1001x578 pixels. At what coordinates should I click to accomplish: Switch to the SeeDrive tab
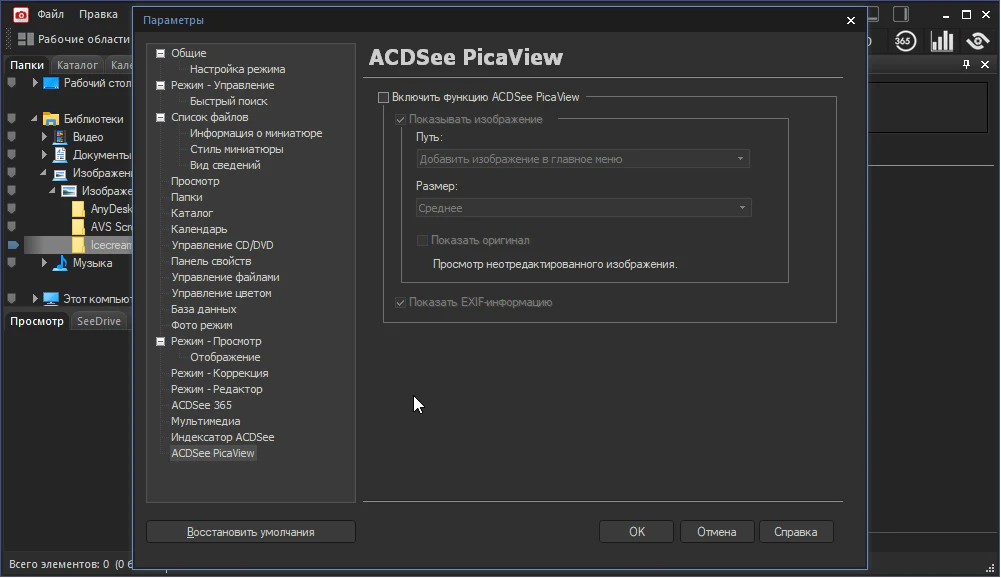point(99,321)
